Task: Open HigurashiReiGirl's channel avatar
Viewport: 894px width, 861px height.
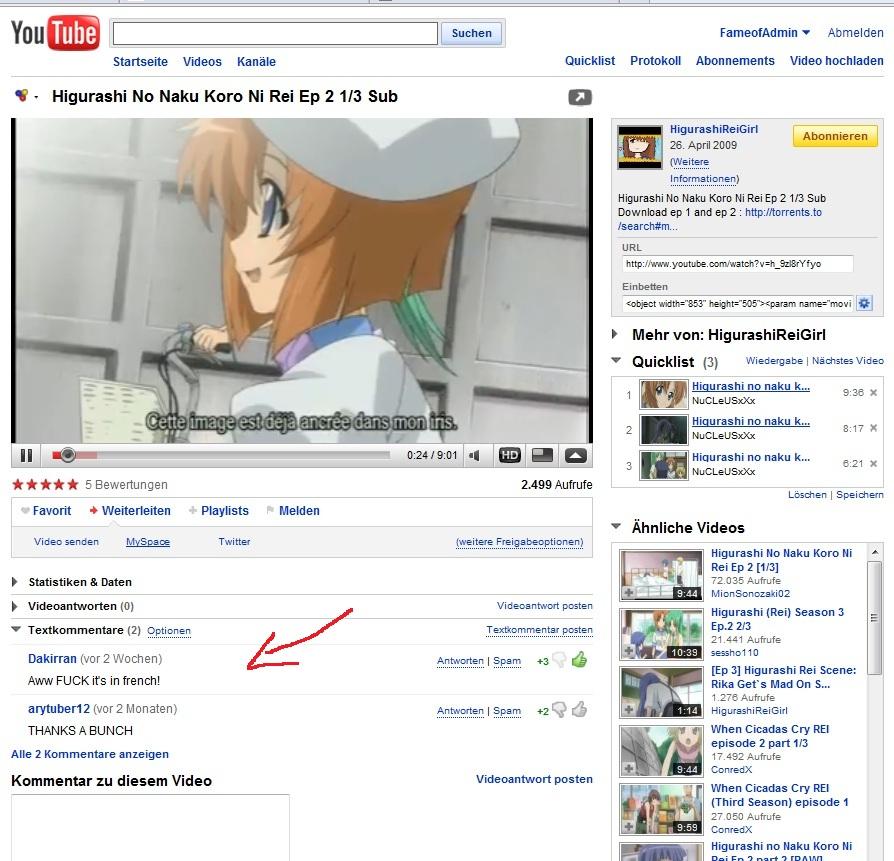Action: [x=640, y=147]
